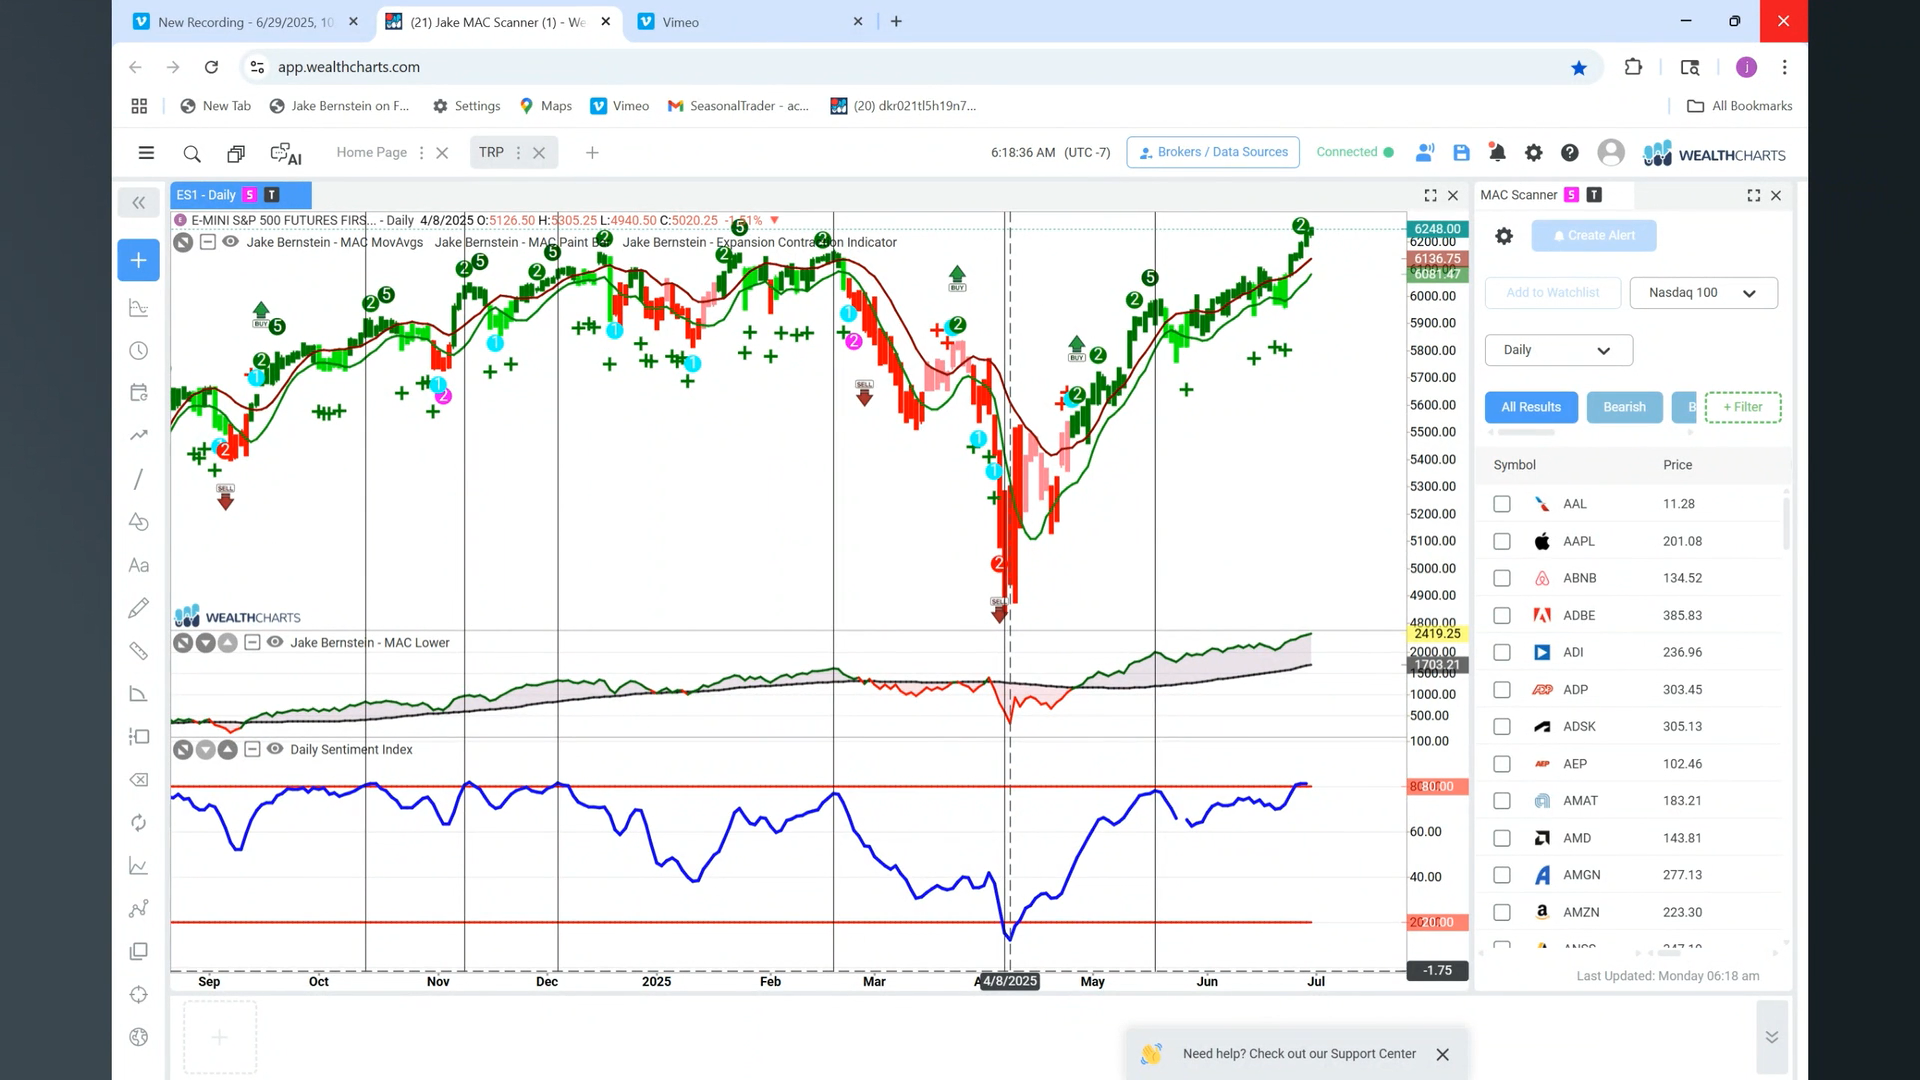Image resolution: width=1920 pixels, height=1080 pixels.
Task: Open TRP tab options menu
Action: (x=518, y=153)
